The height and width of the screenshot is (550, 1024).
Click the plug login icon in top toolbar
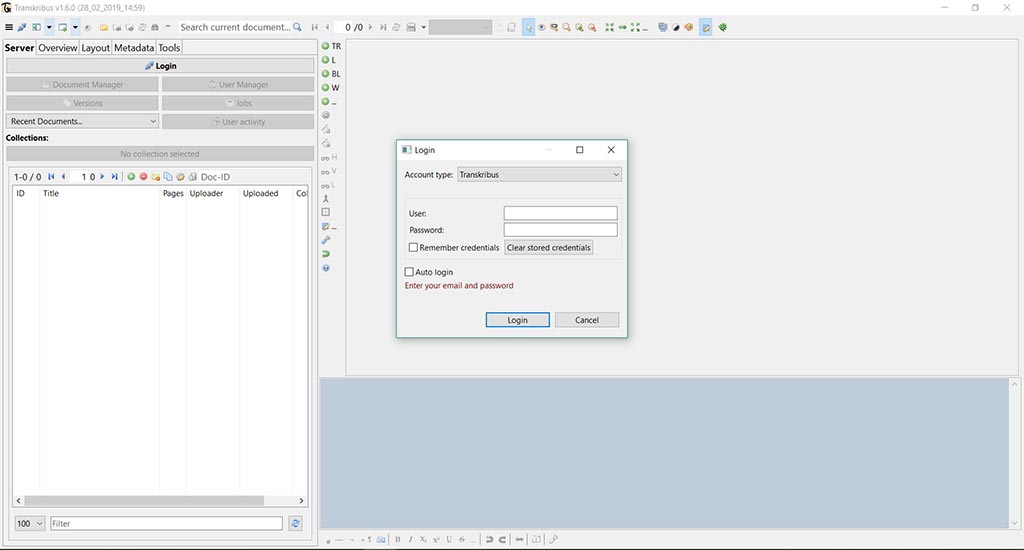coord(22,27)
